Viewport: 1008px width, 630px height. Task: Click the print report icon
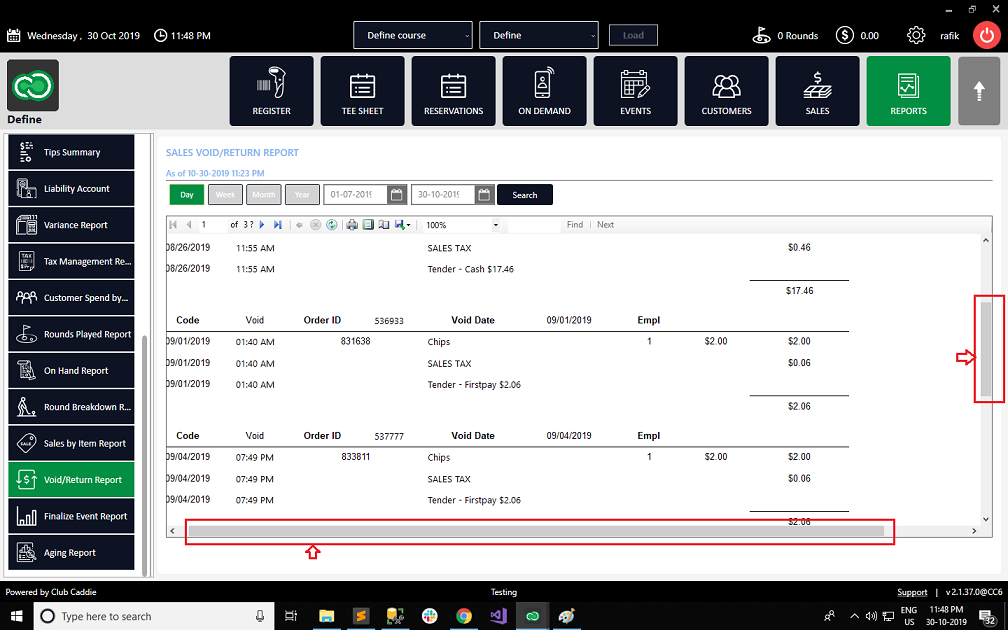point(352,225)
